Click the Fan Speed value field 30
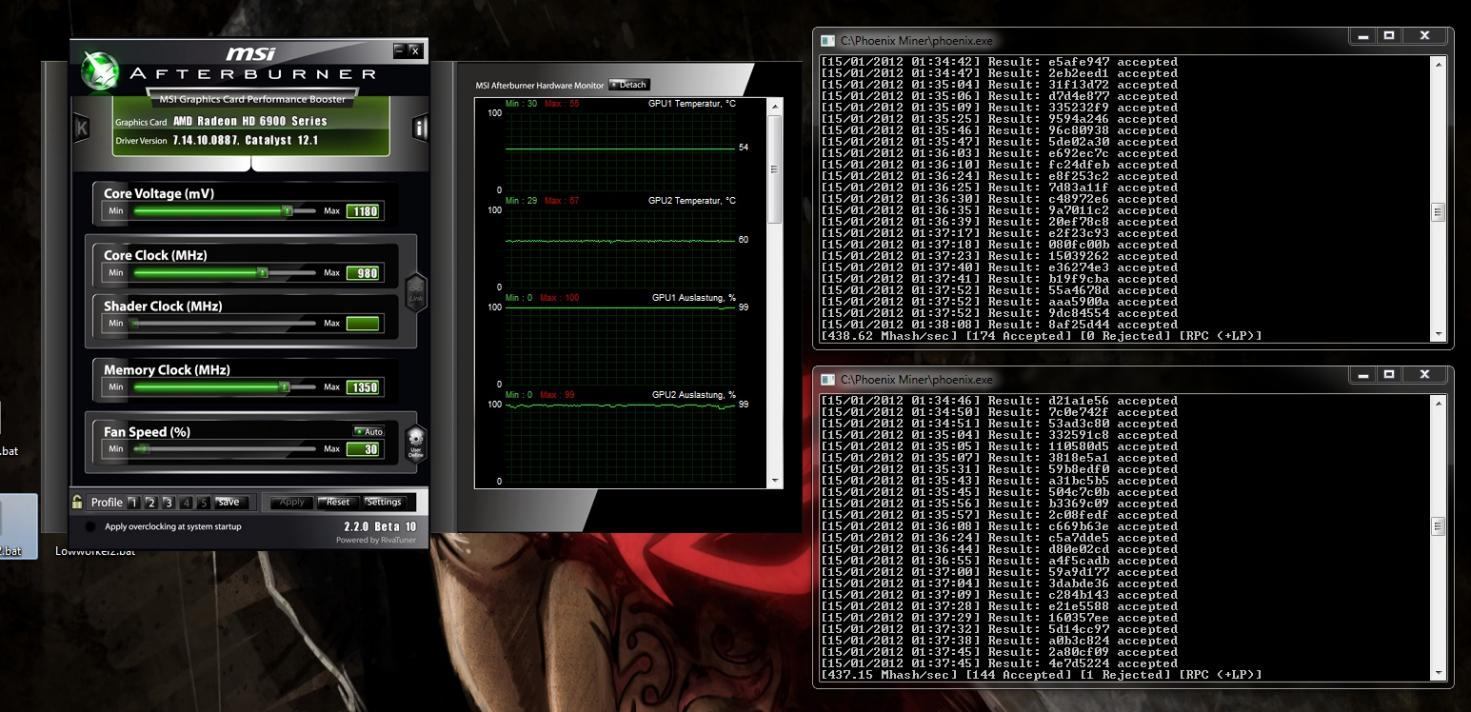The width and height of the screenshot is (1471, 712). coord(363,449)
